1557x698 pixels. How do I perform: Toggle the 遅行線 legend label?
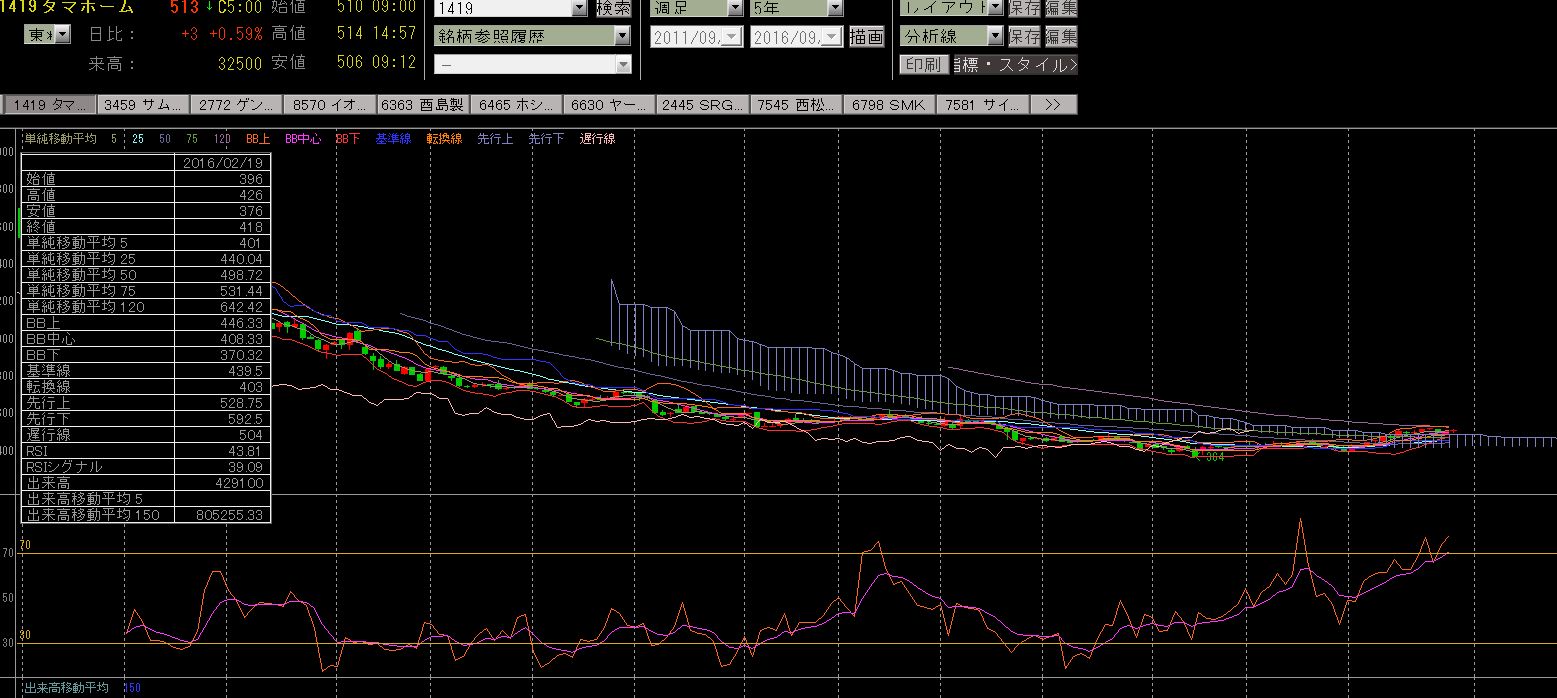(x=597, y=139)
